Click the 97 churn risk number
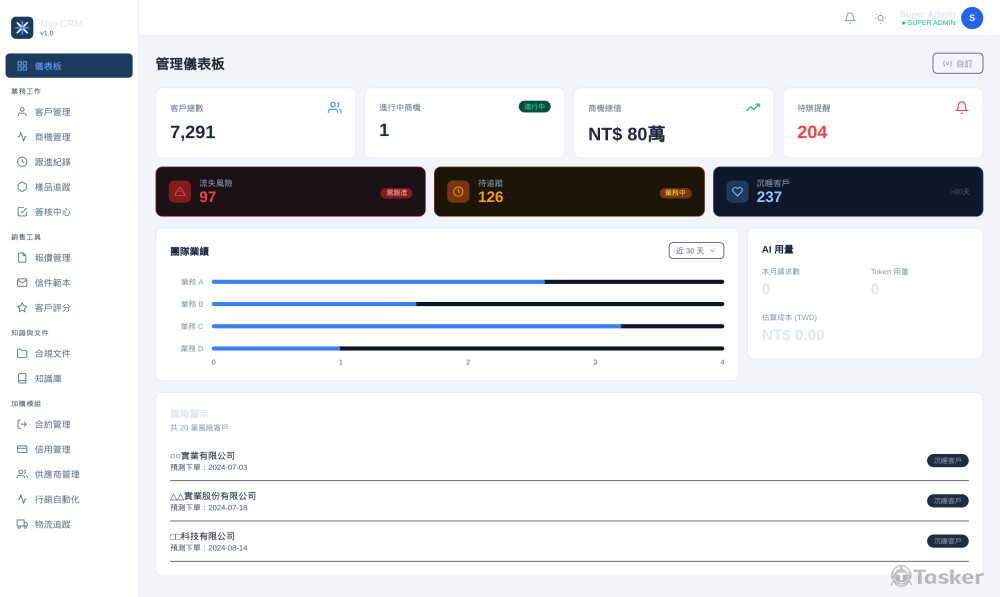 pyautogui.click(x=207, y=197)
